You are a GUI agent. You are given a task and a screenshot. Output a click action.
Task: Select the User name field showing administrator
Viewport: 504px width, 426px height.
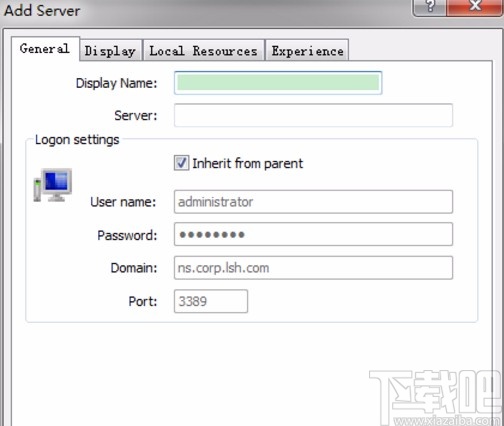[x=313, y=202]
